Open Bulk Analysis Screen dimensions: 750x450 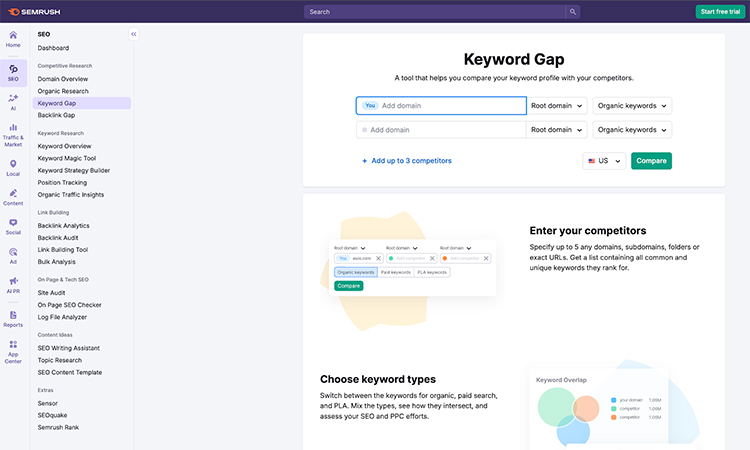click(x=56, y=262)
